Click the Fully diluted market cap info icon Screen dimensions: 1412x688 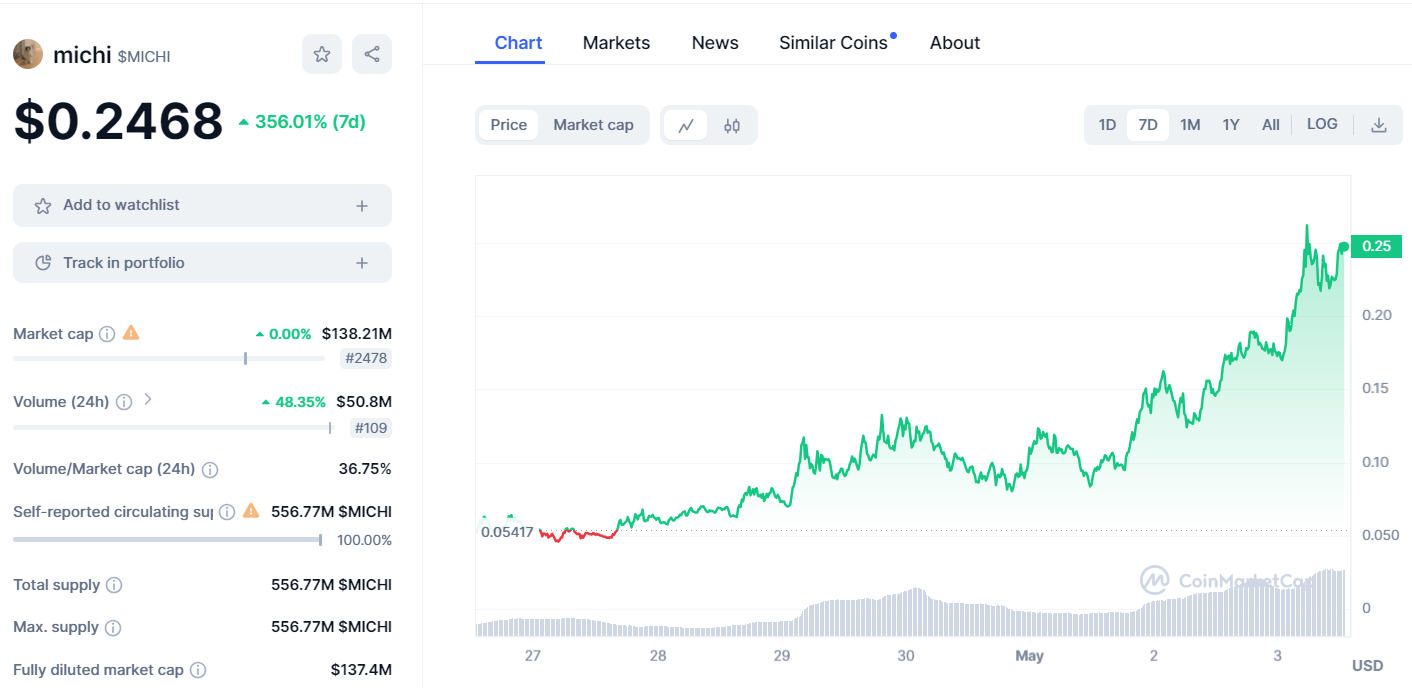click(198, 670)
